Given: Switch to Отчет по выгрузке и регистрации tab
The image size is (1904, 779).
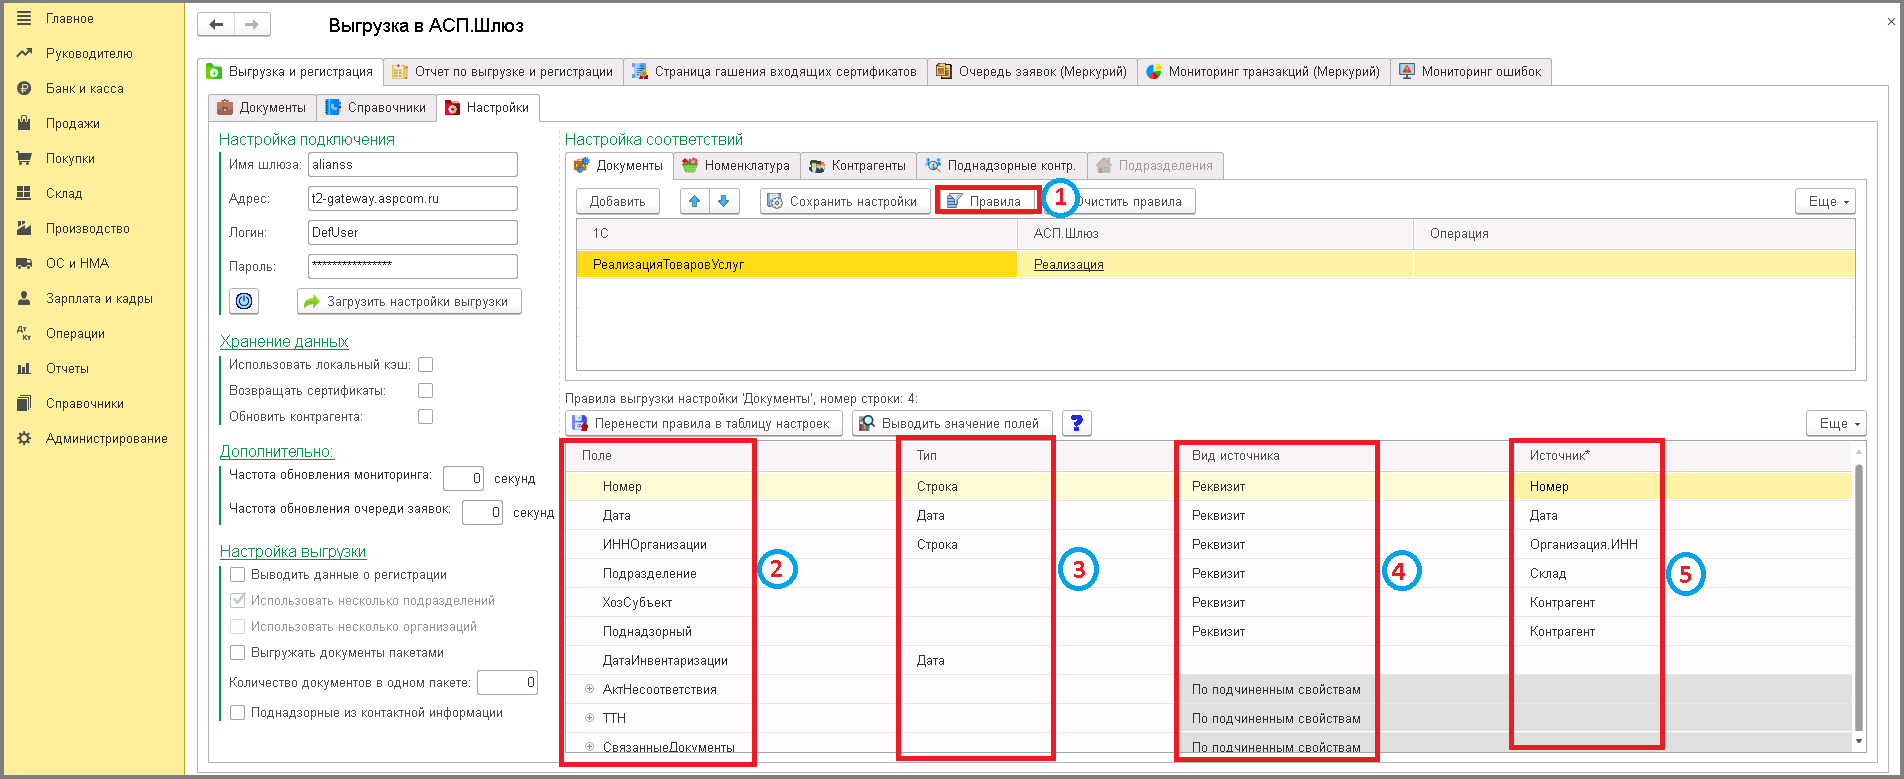Looking at the screenshot, I should [503, 72].
